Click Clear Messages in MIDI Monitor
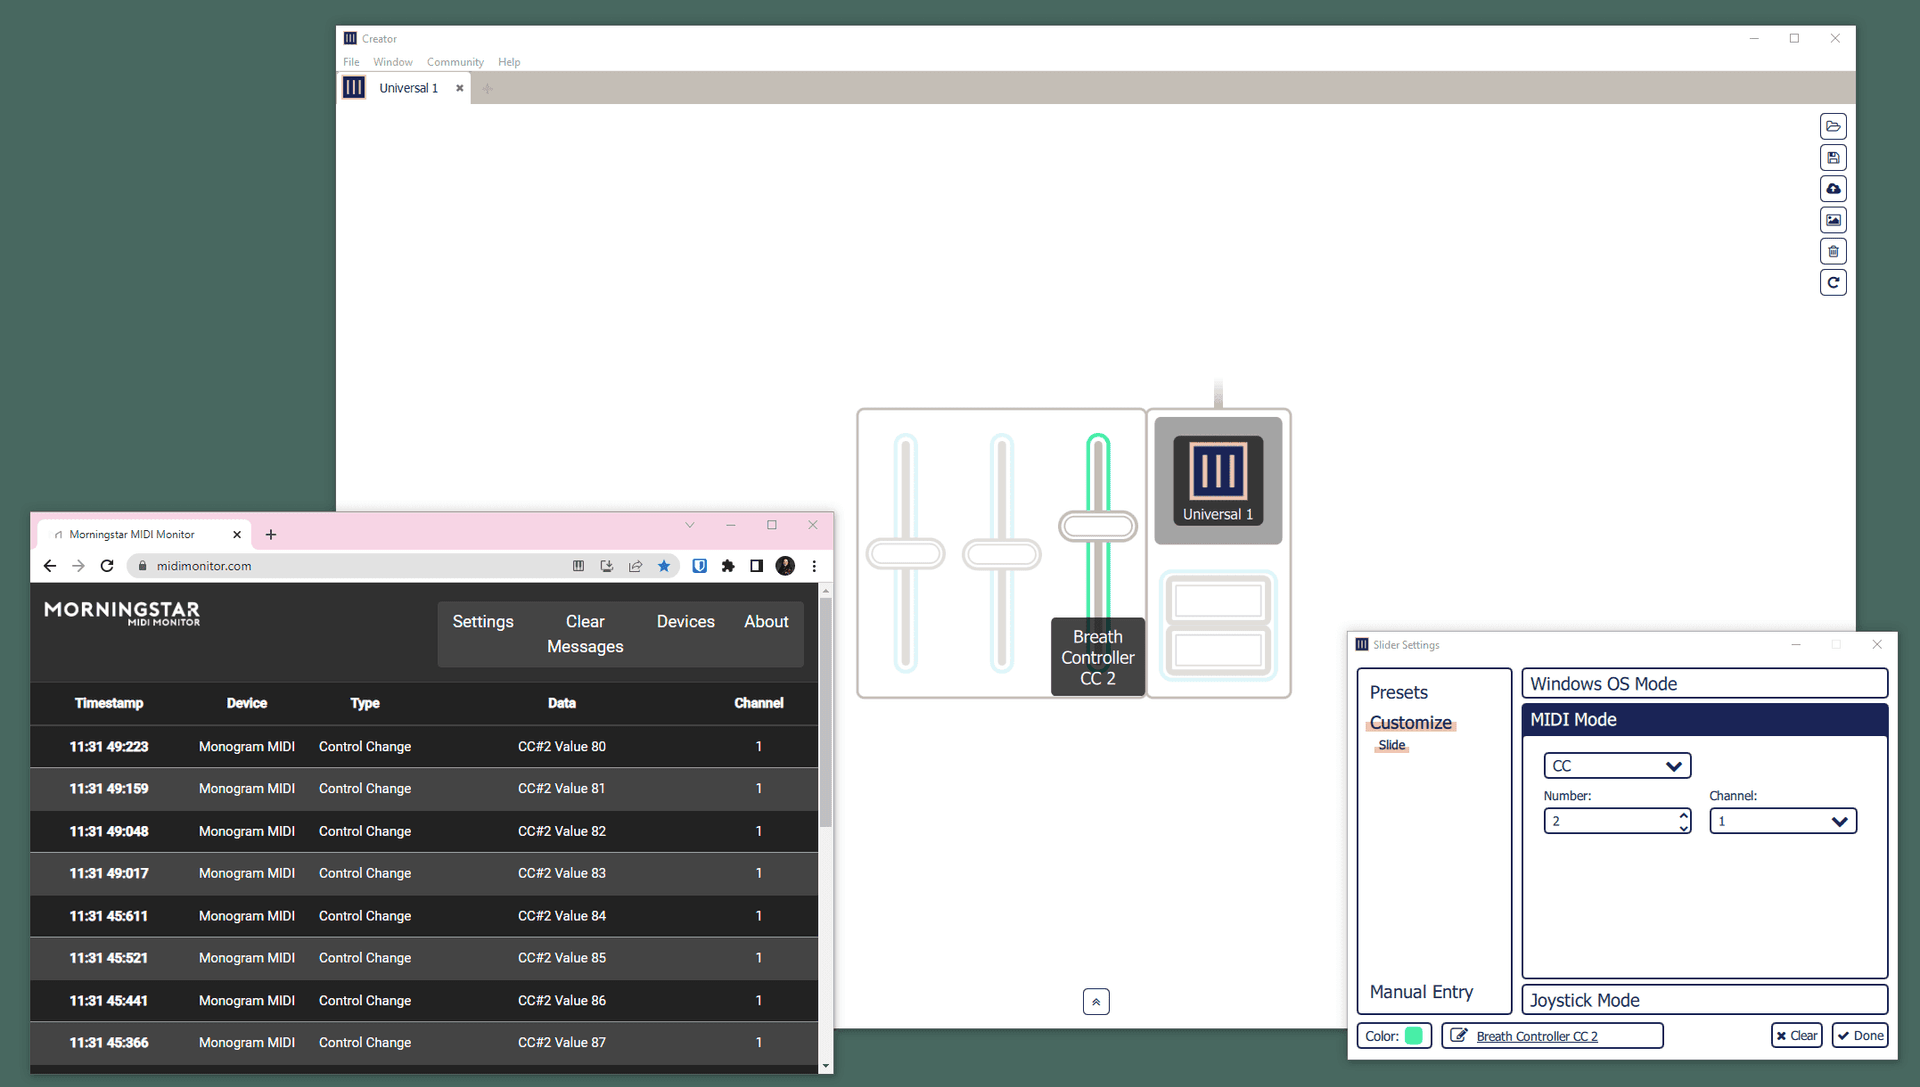The image size is (1920, 1087). pyautogui.click(x=585, y=634)
